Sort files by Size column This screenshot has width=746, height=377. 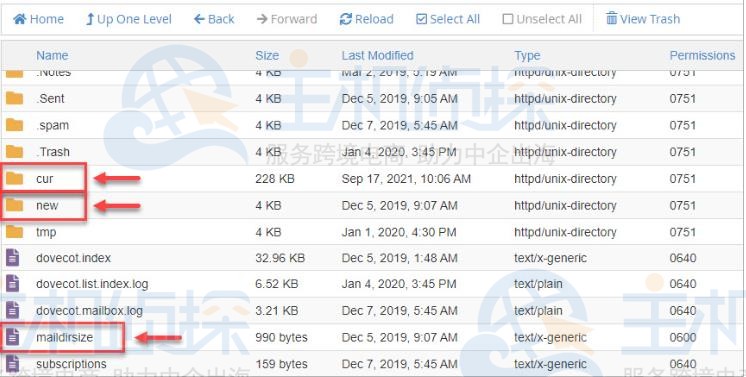click(267, 56)
